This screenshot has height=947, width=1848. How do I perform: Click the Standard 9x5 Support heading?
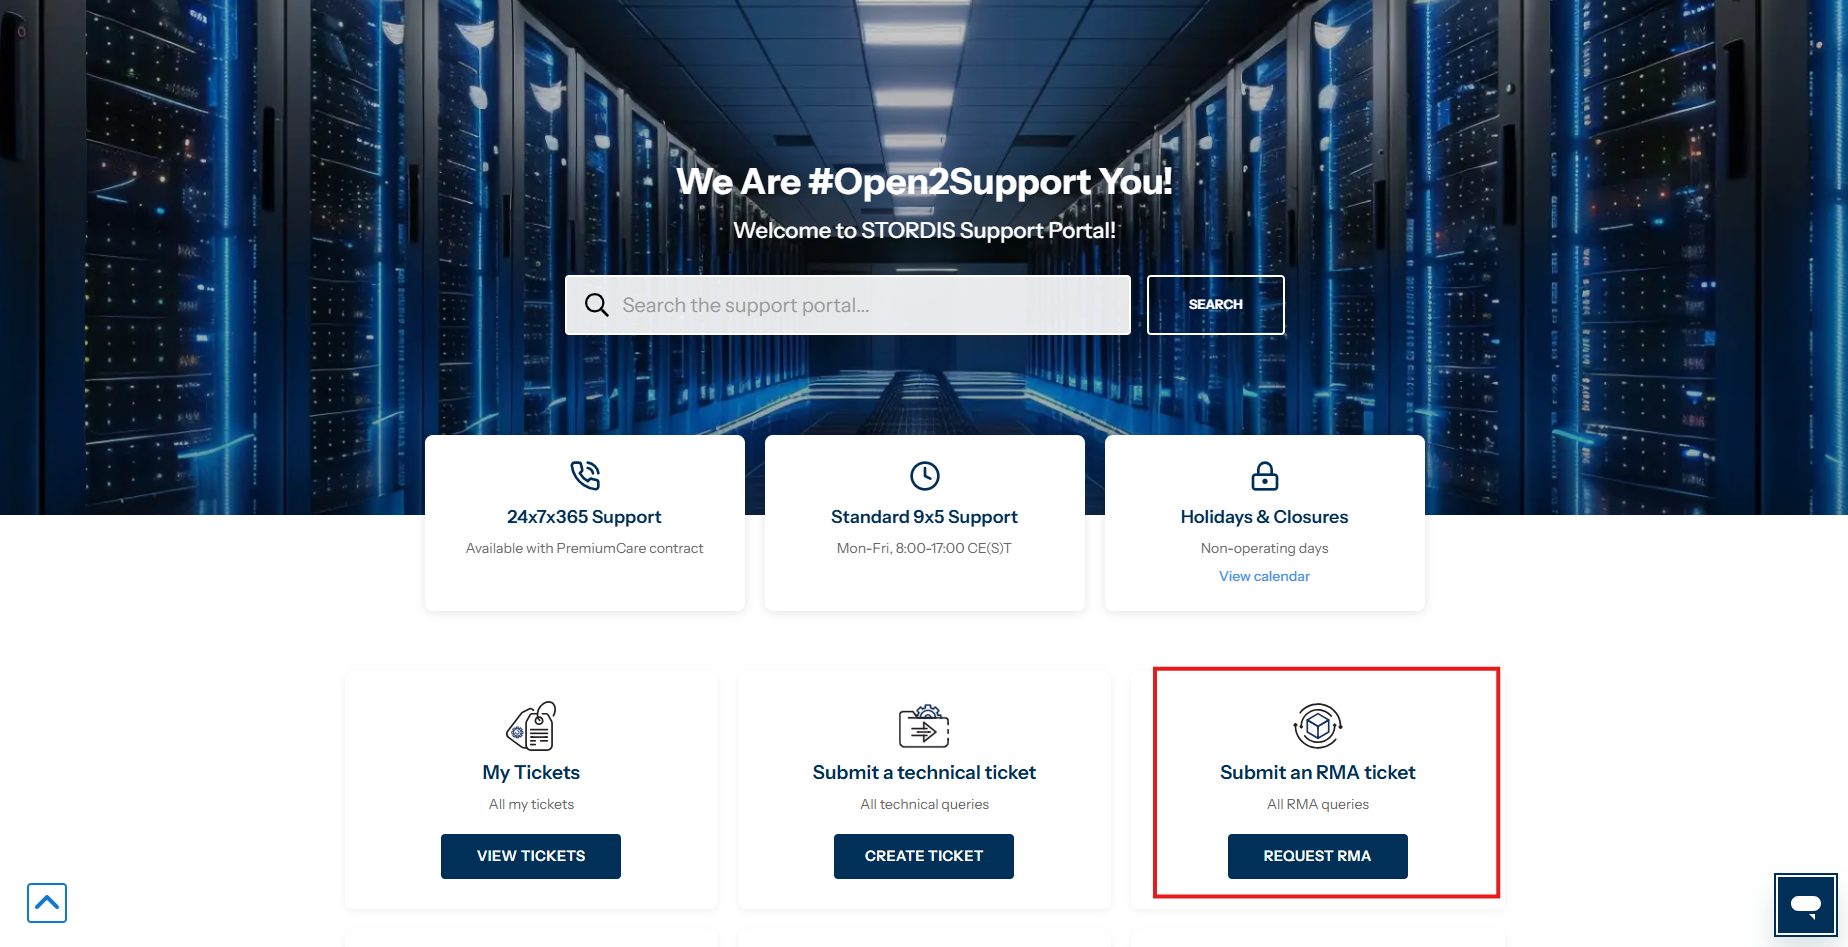coord(924,517)
